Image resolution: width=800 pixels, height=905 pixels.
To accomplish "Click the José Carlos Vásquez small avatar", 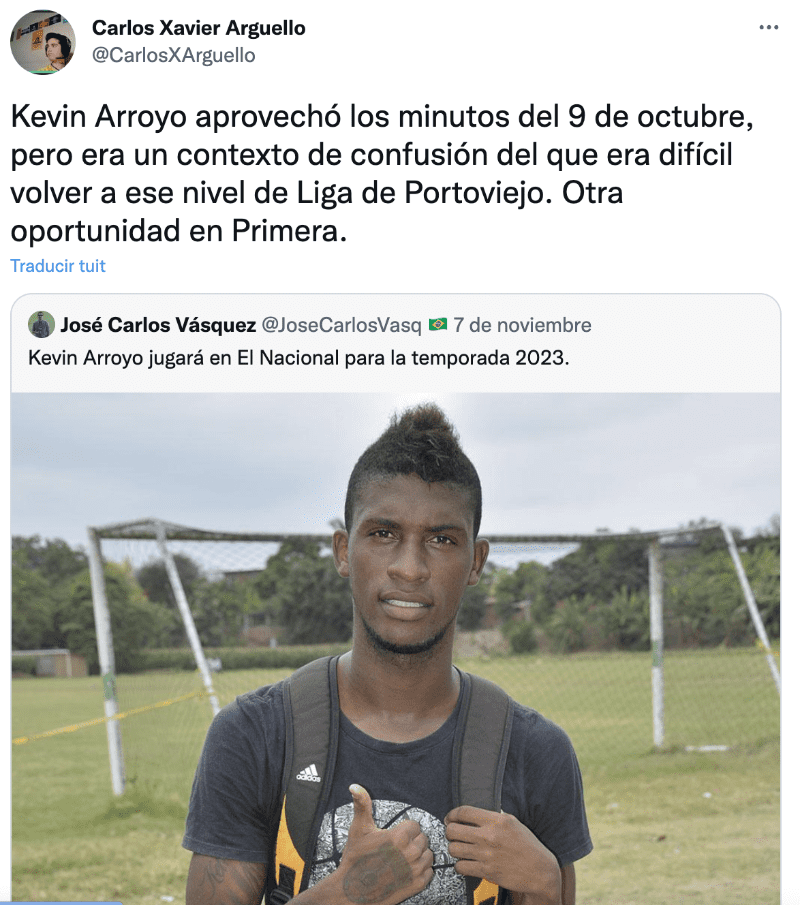I will pos(41,324).
